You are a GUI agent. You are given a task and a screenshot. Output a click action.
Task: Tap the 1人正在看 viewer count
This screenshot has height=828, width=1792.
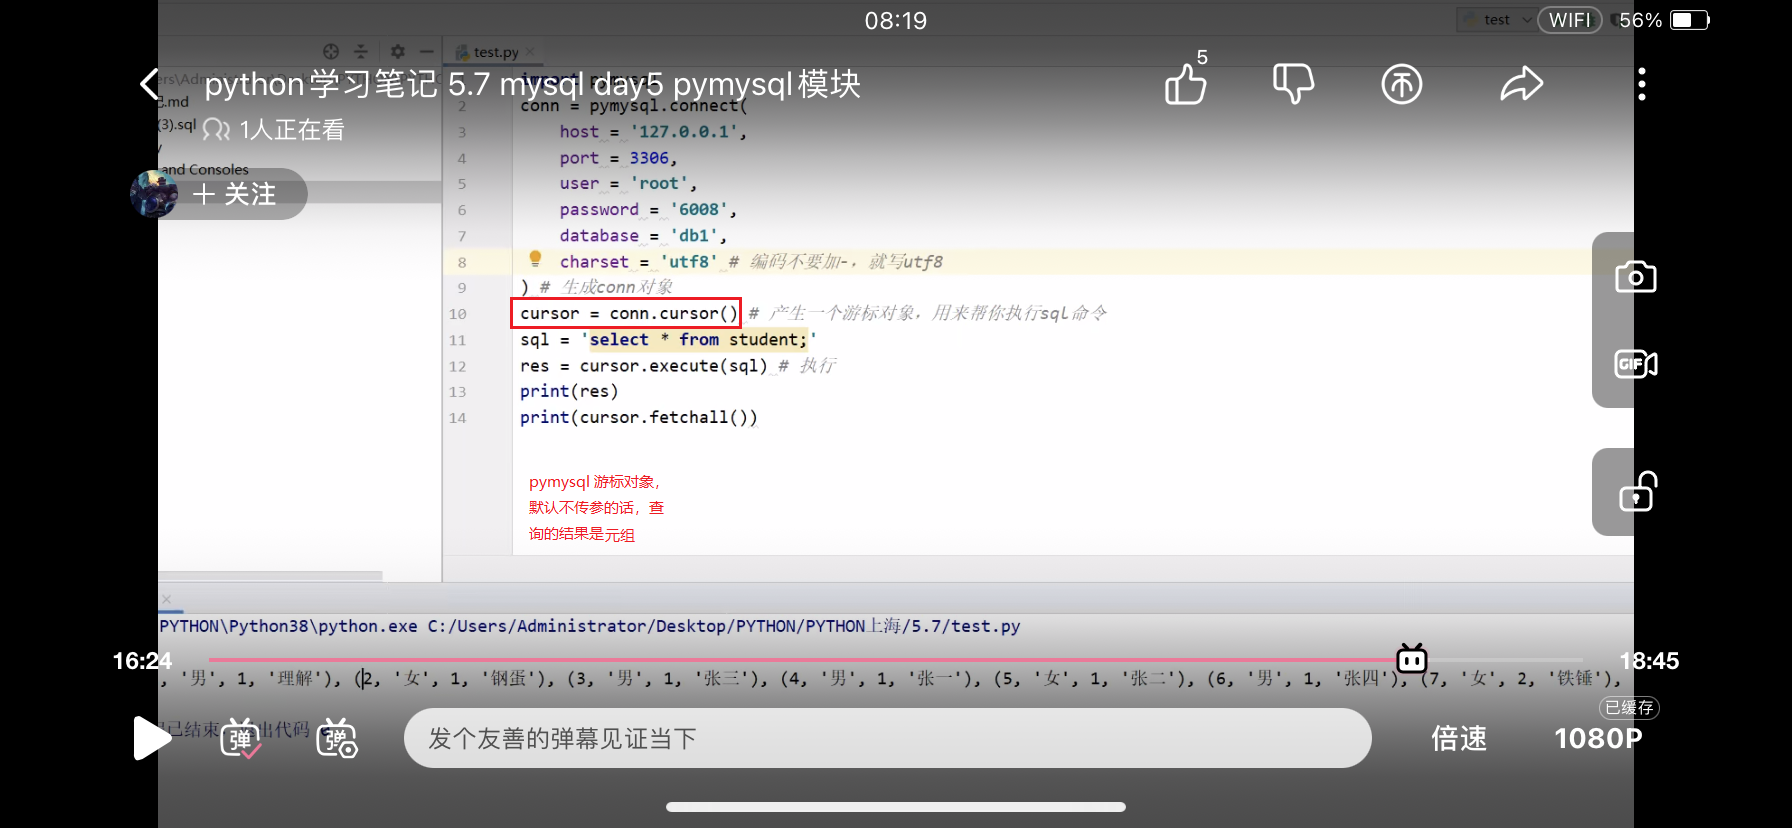(x=274, y=130)
